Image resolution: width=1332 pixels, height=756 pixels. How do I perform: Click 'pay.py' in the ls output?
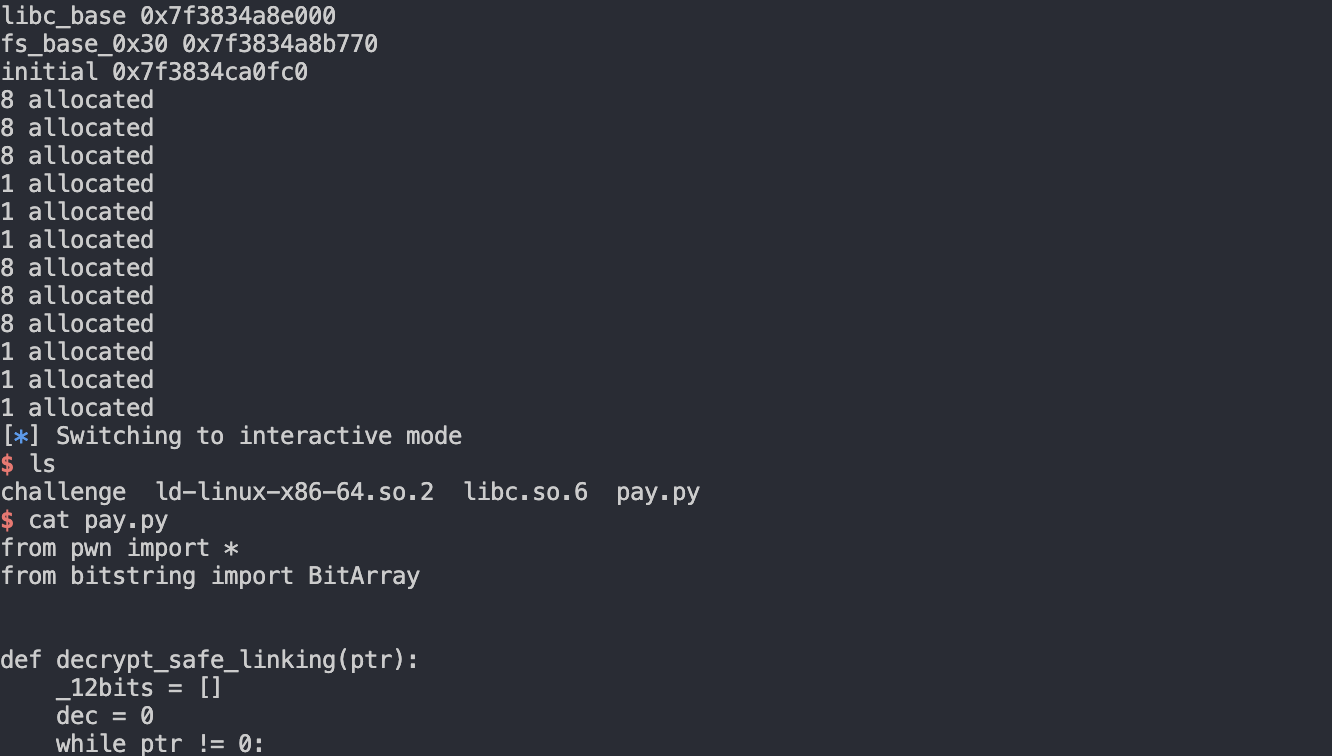[x=657, y=492]
